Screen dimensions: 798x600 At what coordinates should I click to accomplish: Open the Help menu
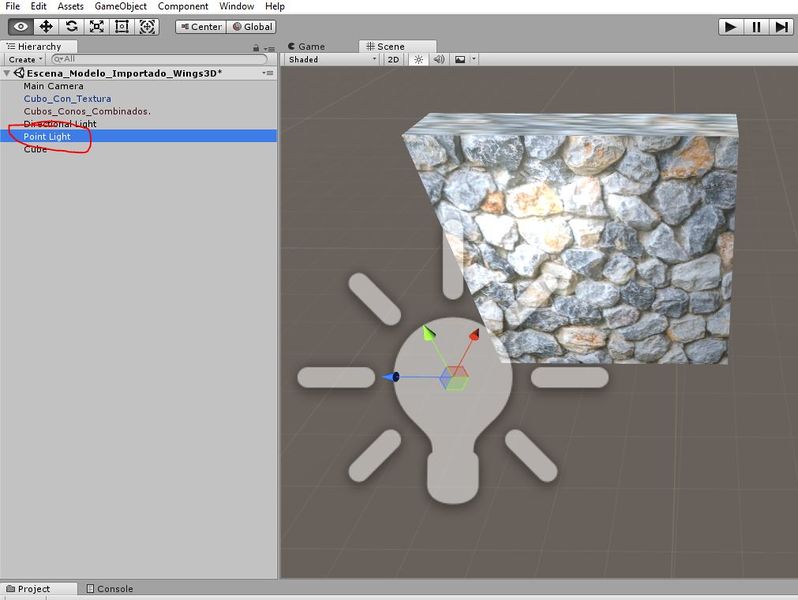[x=275, y=6]
